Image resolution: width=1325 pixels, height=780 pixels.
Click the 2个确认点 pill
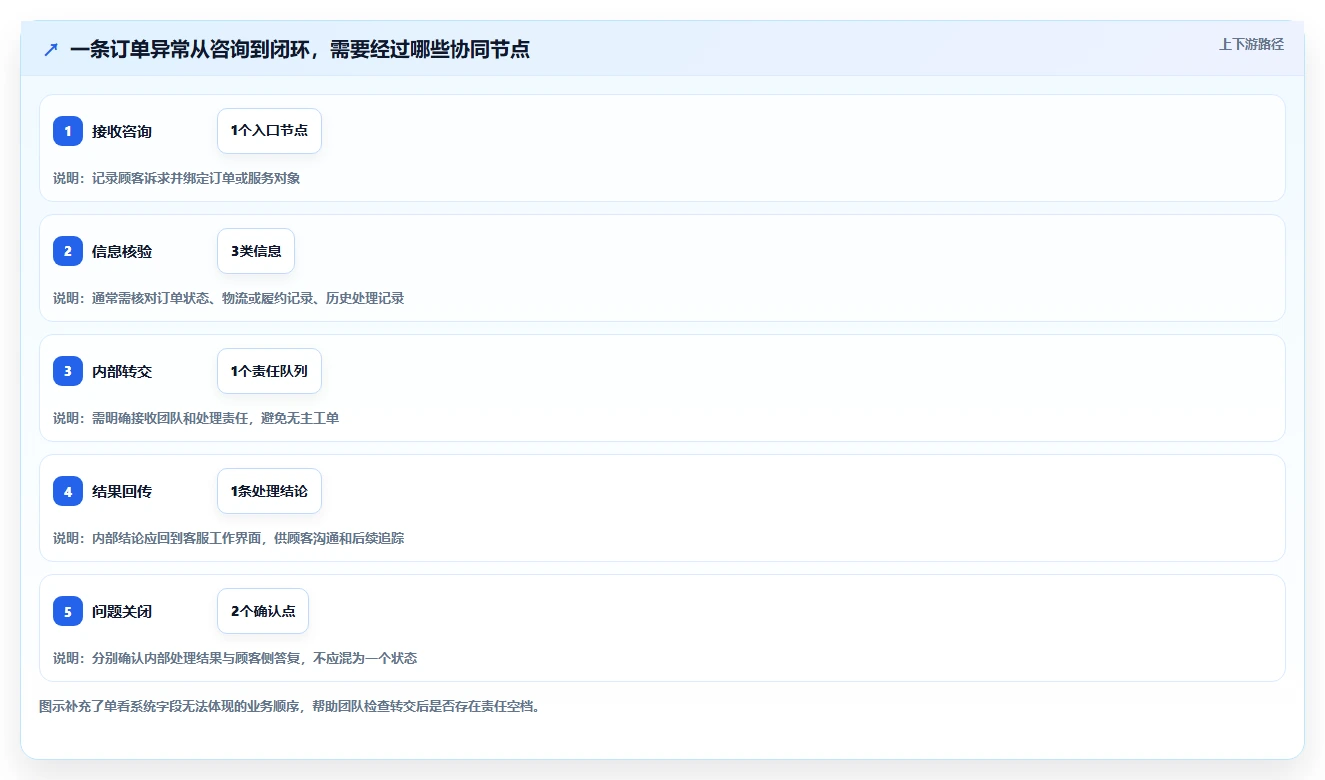(x=263, y=611)
